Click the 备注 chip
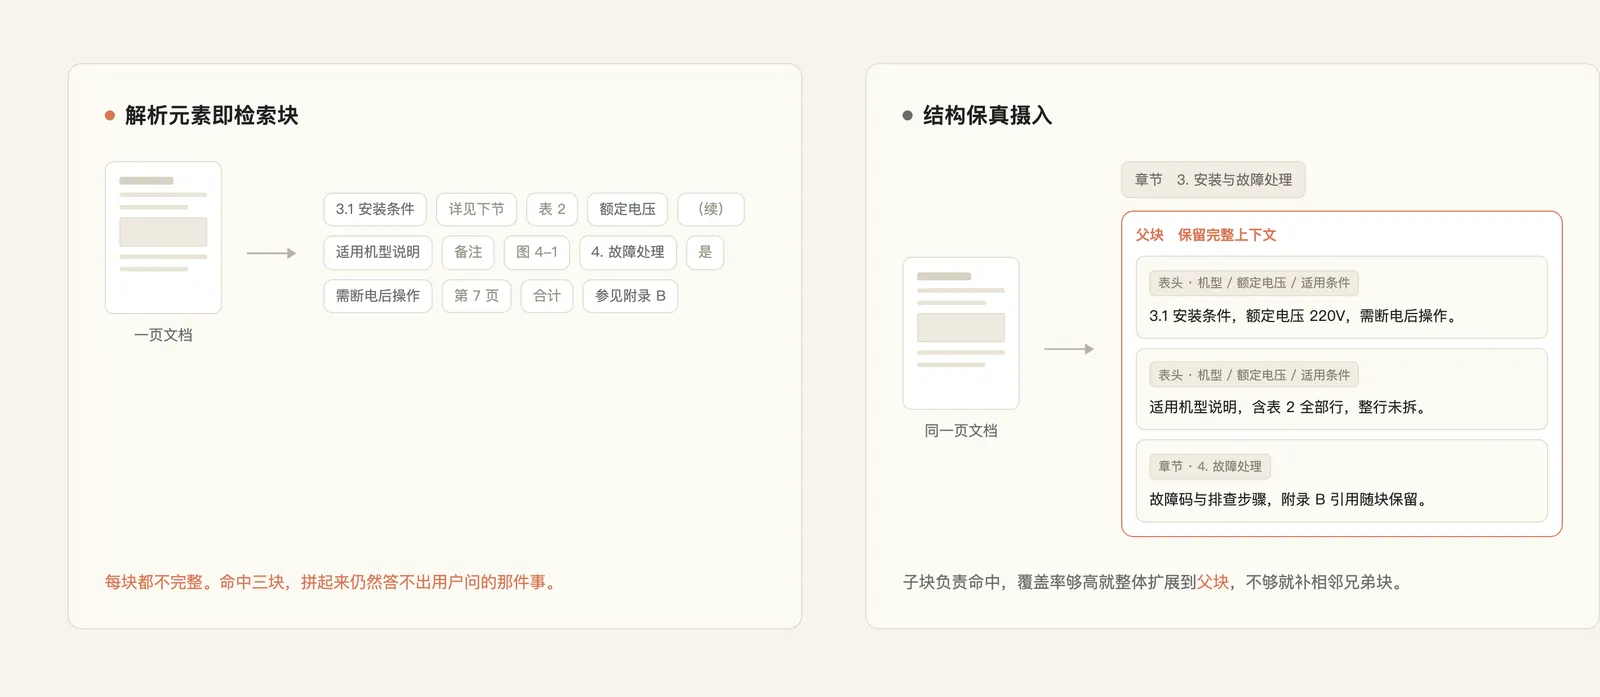 coord(468,252)
